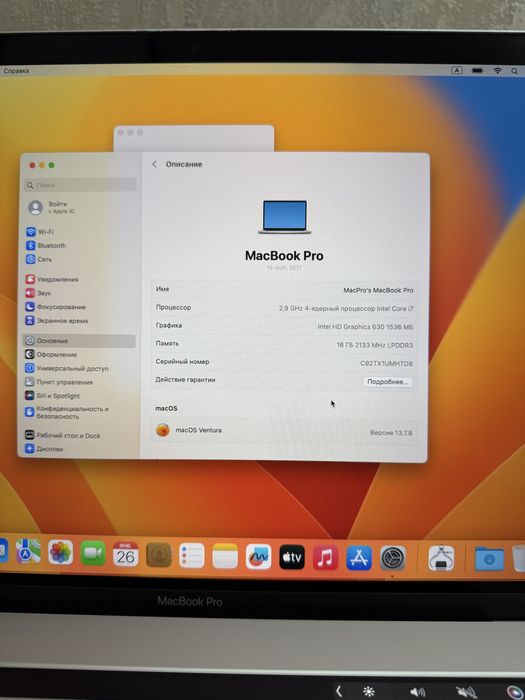Click the MacBook Pro laptop image
This screenshot has width=525, height=700.
click(284, 217)
